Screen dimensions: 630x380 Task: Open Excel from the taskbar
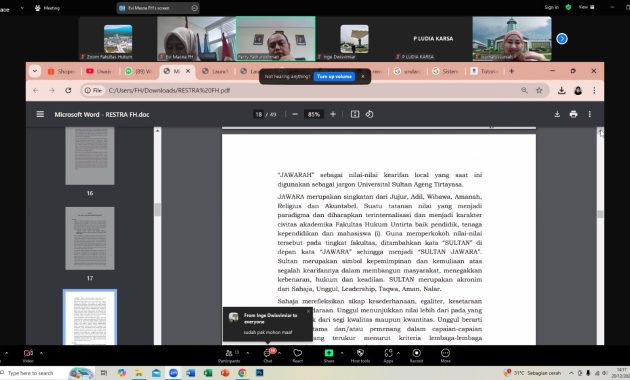click(208, 373)
